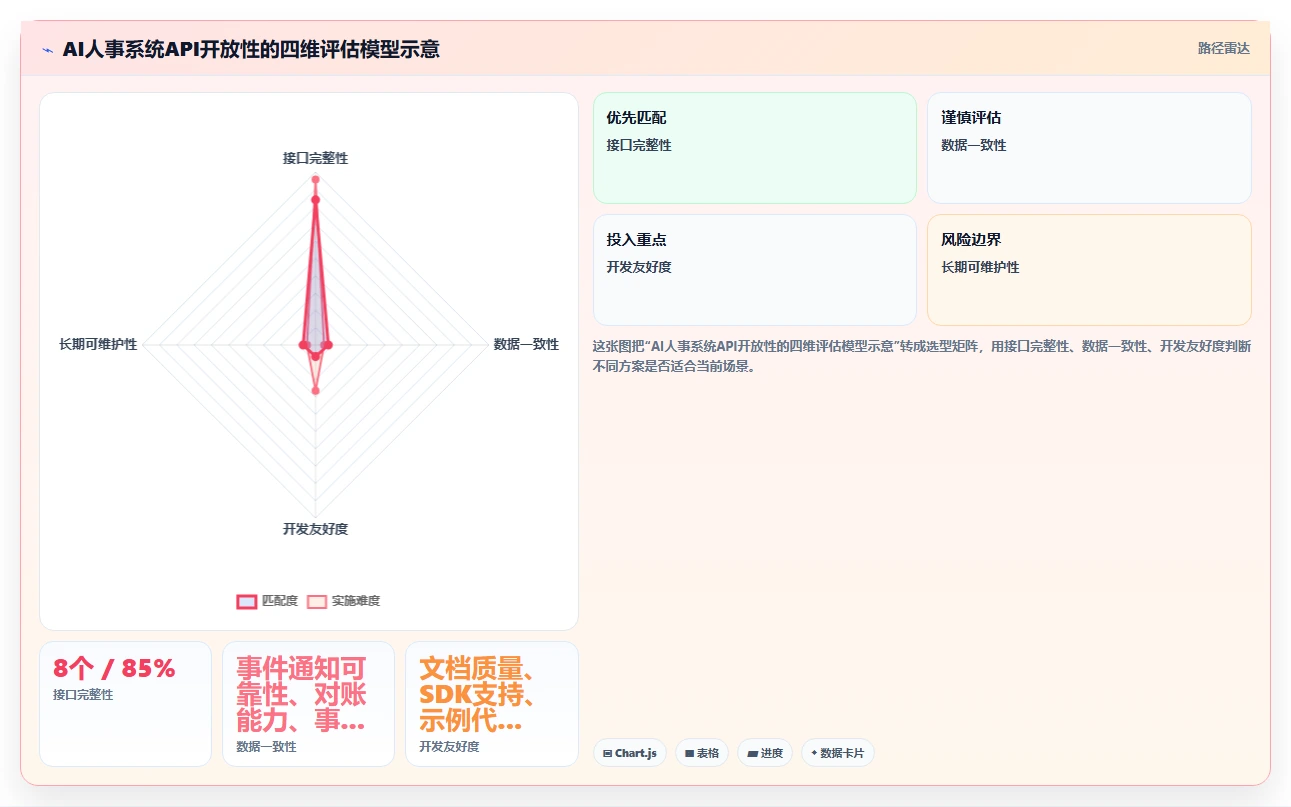Click the 开发友好度 radar axis label
This screenshot has height=807, width=1291.
pos(315,529)
